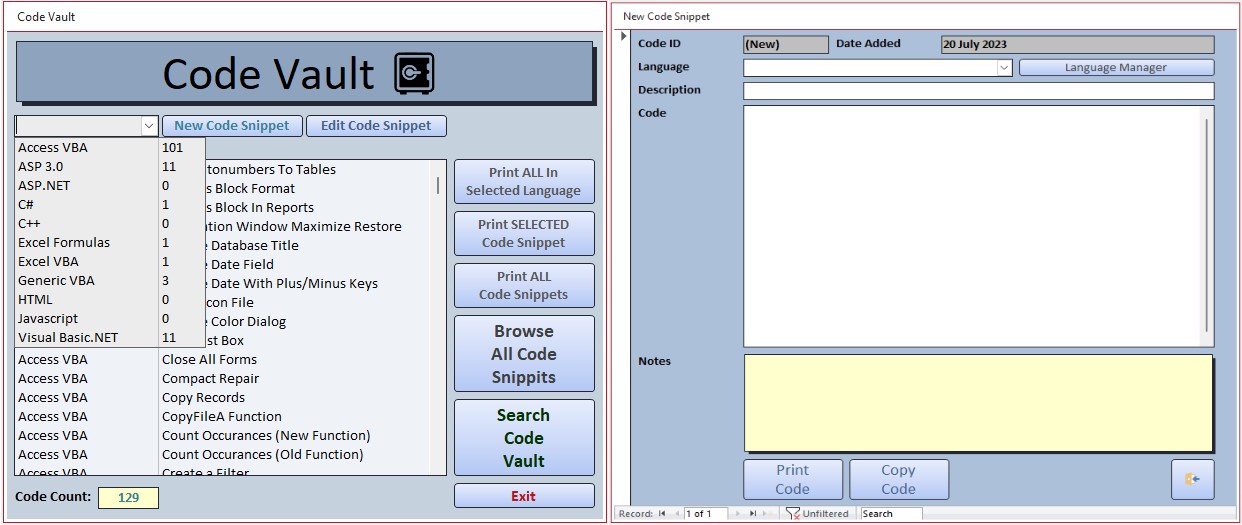
Task: Select the row ending 'tonumbers To Tables'
Action: (x=318, y=169)
